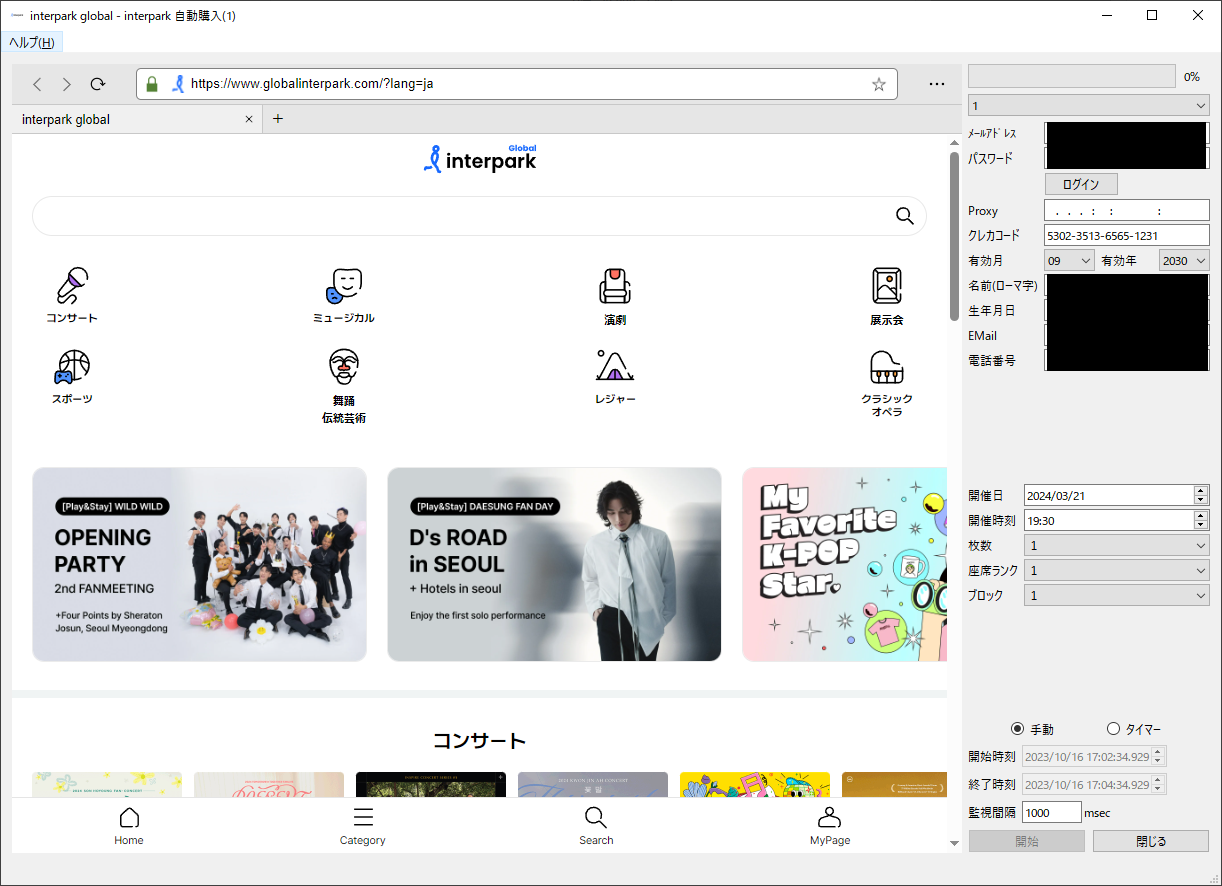Open the 座席ランク dropdown
Image resolution: width=1222 pixels, height=886 pixels.
click(x=1117, y=570)
